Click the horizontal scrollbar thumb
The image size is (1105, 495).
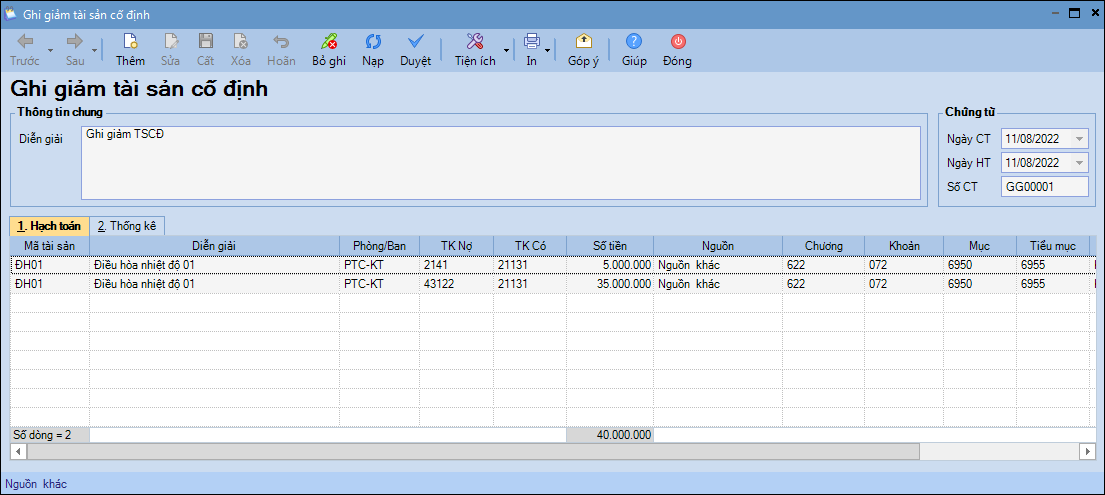pos(473,451)
